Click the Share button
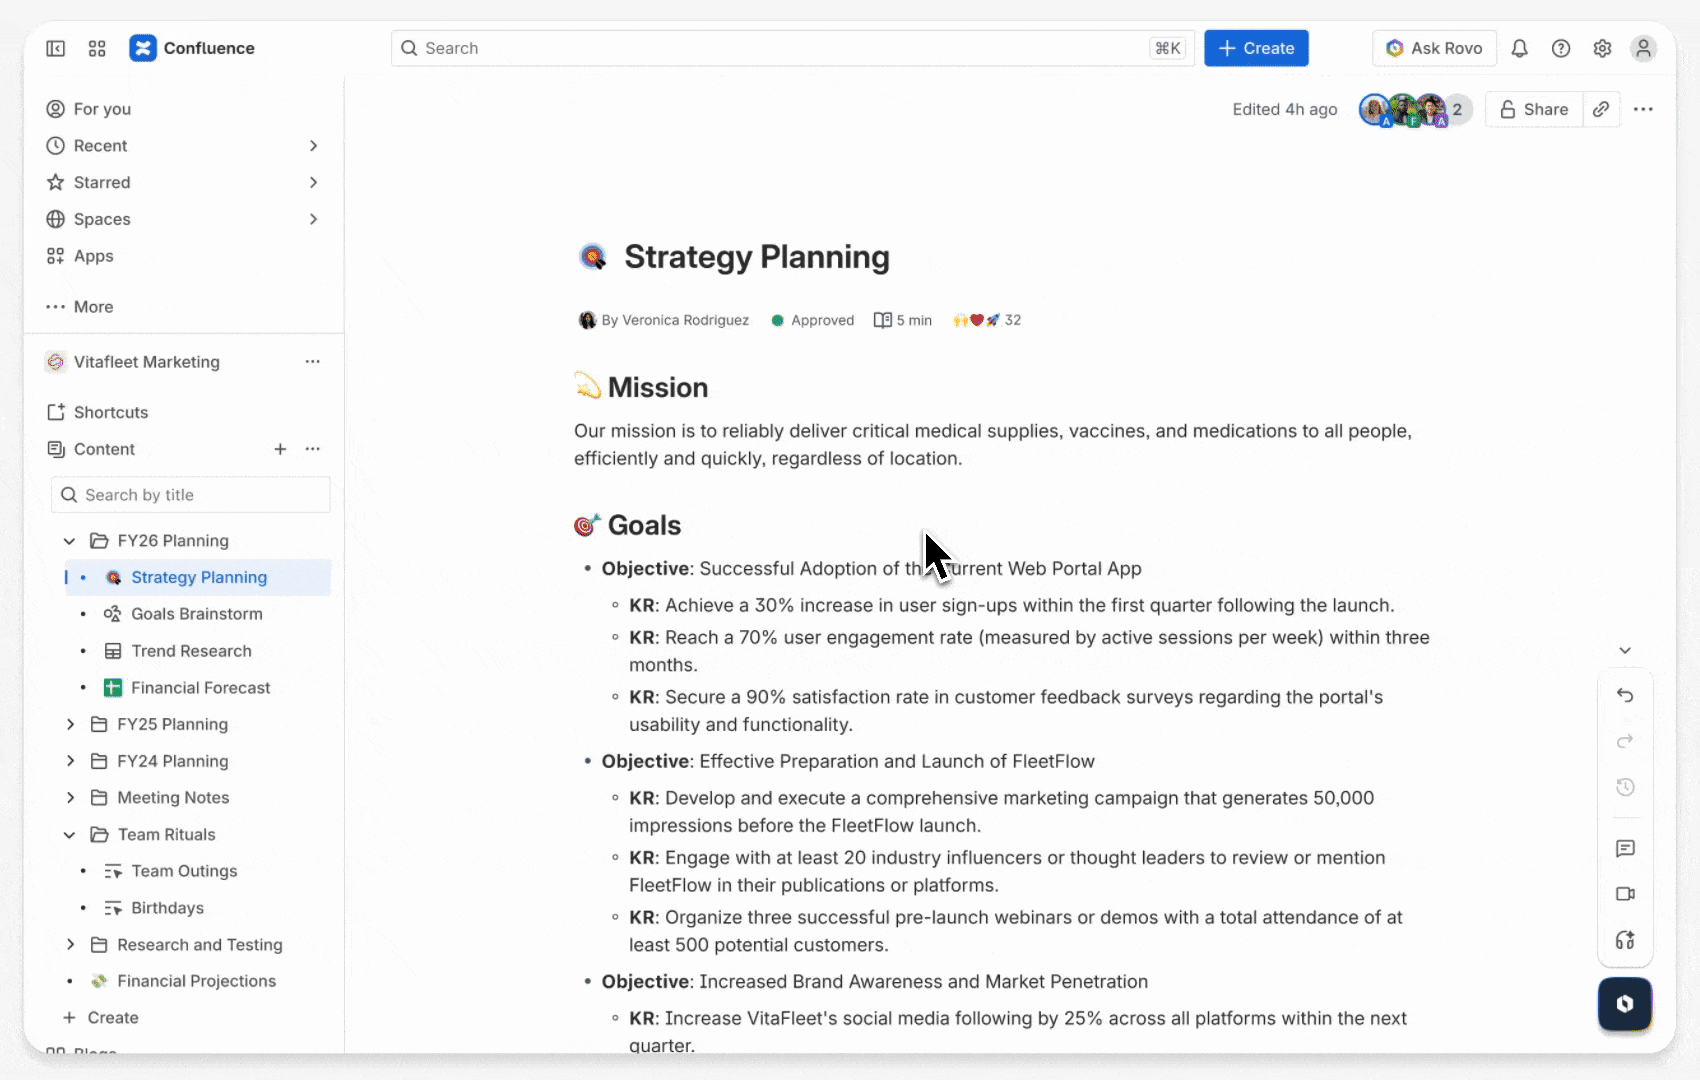The width and height of the screenshot is (1700, 1080). tap(1534, 109)
